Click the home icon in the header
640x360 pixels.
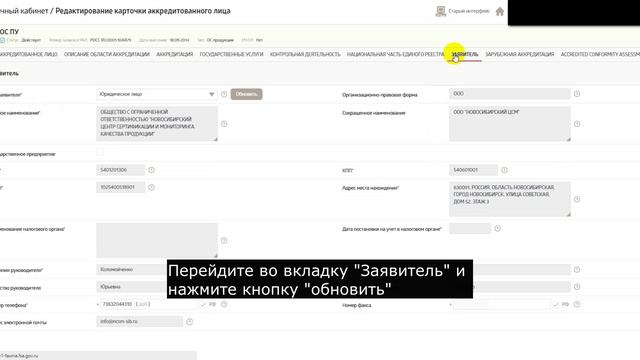[x=500, y=11]
